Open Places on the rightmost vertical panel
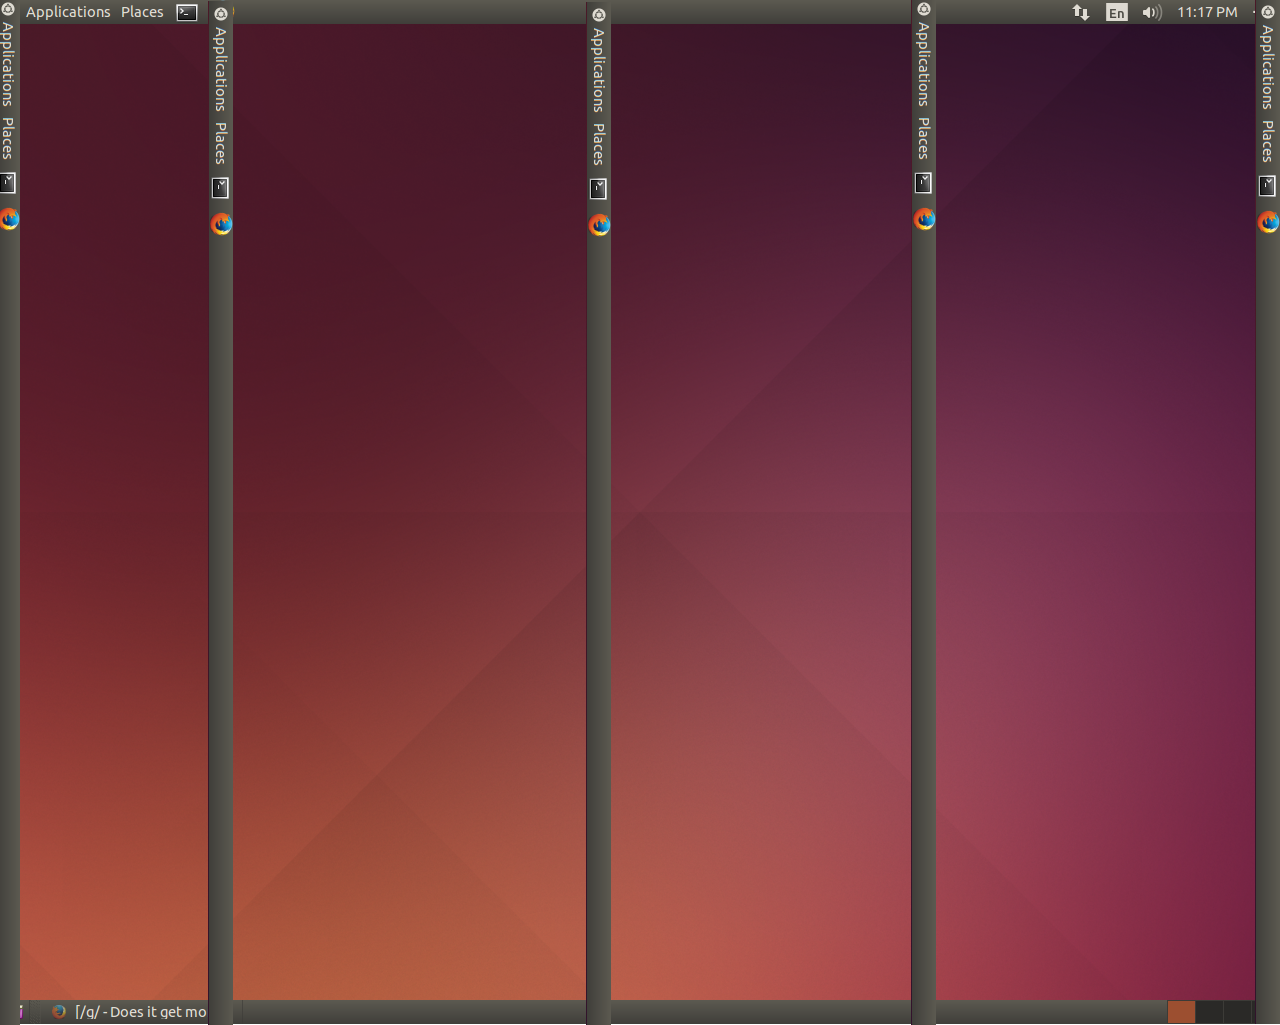The image size is (1280, 1025). [1267, 141]
